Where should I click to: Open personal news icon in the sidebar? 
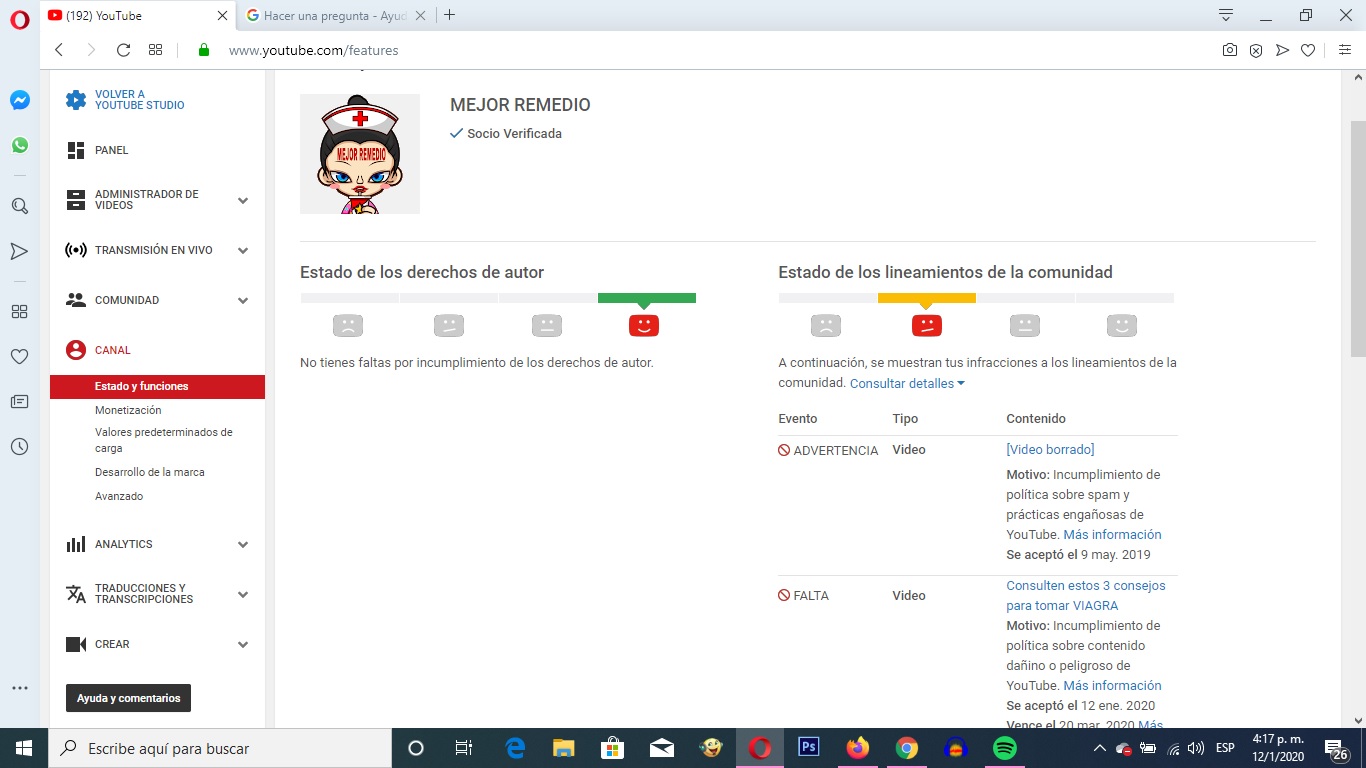[x=19, y=401]
